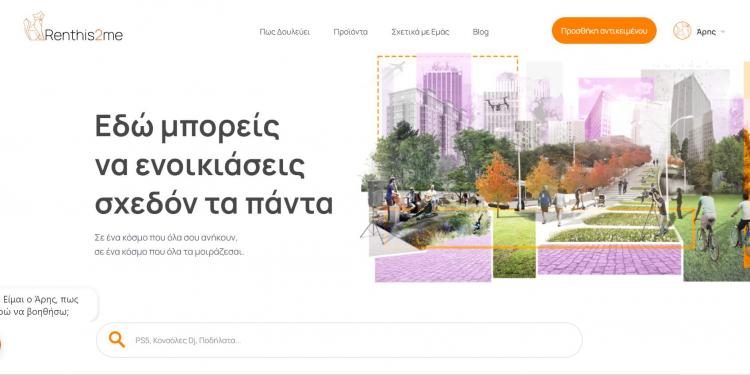Click the drone in the hero image
Screen dimensions: 750x375
point(497,104)
